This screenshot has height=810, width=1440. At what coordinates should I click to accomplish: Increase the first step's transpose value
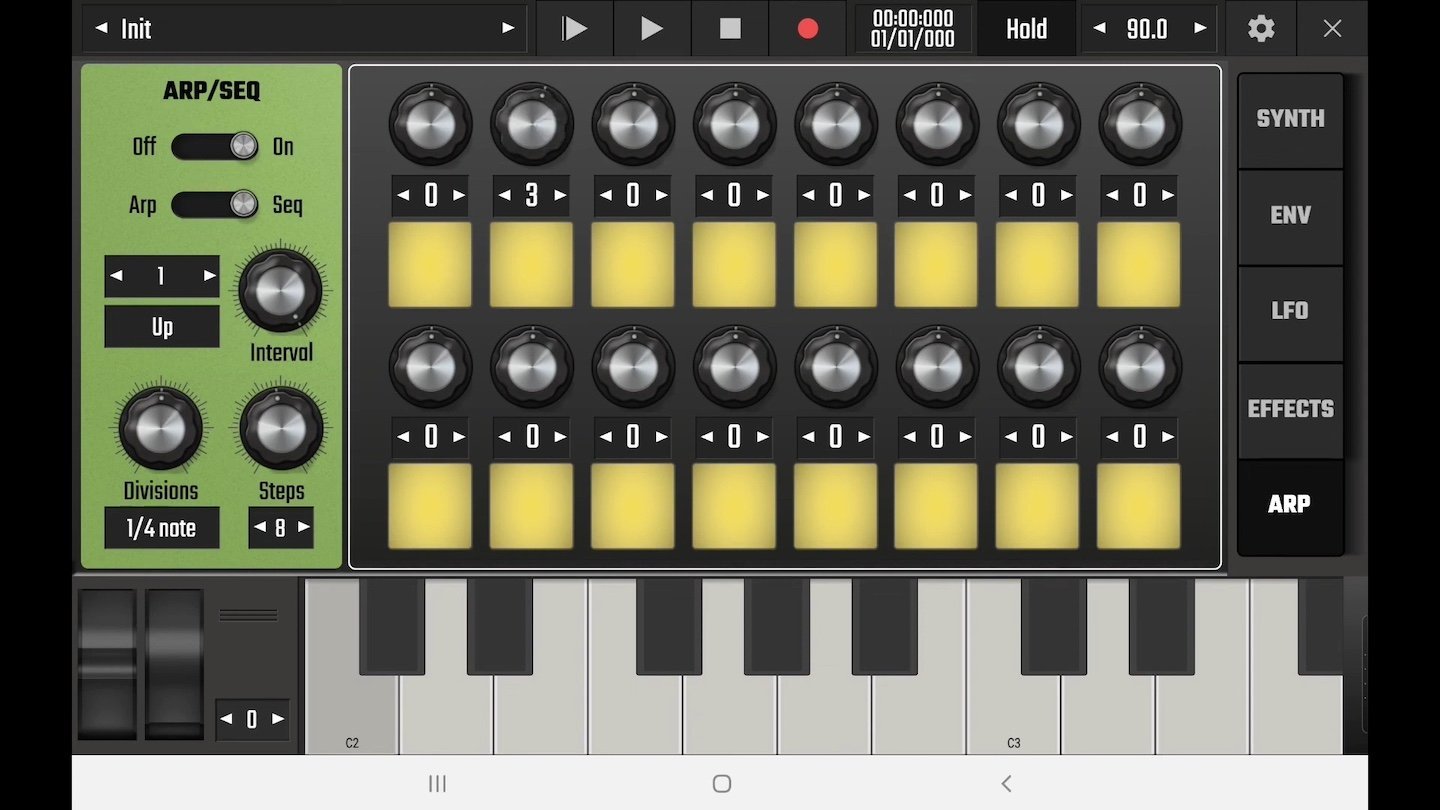459,196
